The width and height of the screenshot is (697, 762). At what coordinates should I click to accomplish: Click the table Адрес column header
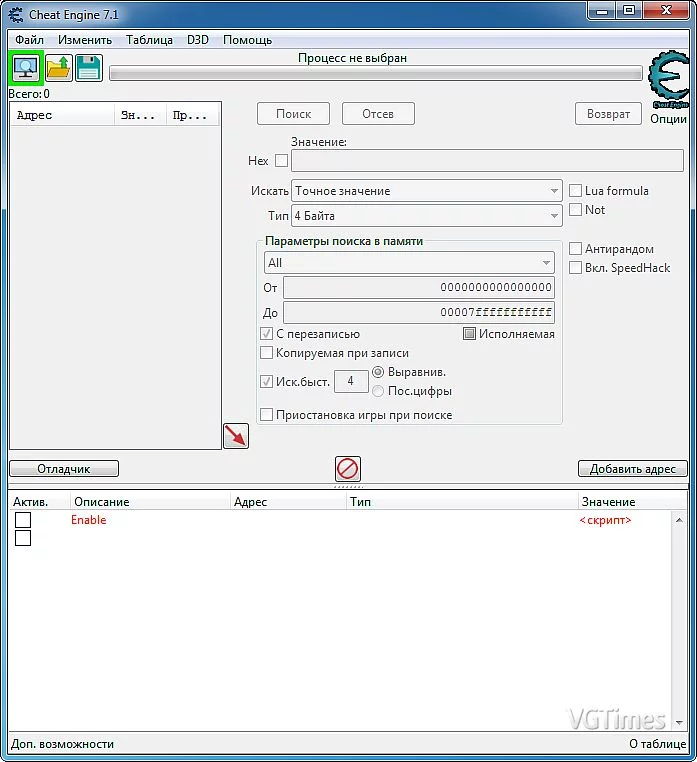coord(288,502)
